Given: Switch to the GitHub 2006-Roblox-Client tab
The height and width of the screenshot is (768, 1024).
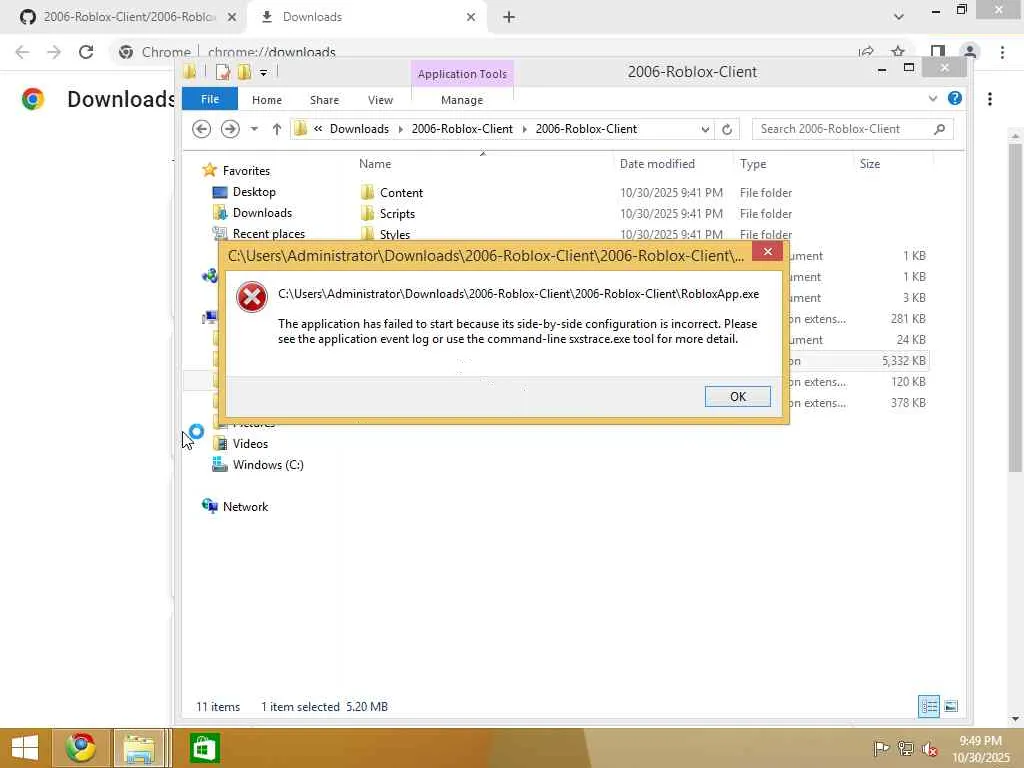Looking at the screenshot, I should pos(129,17).
